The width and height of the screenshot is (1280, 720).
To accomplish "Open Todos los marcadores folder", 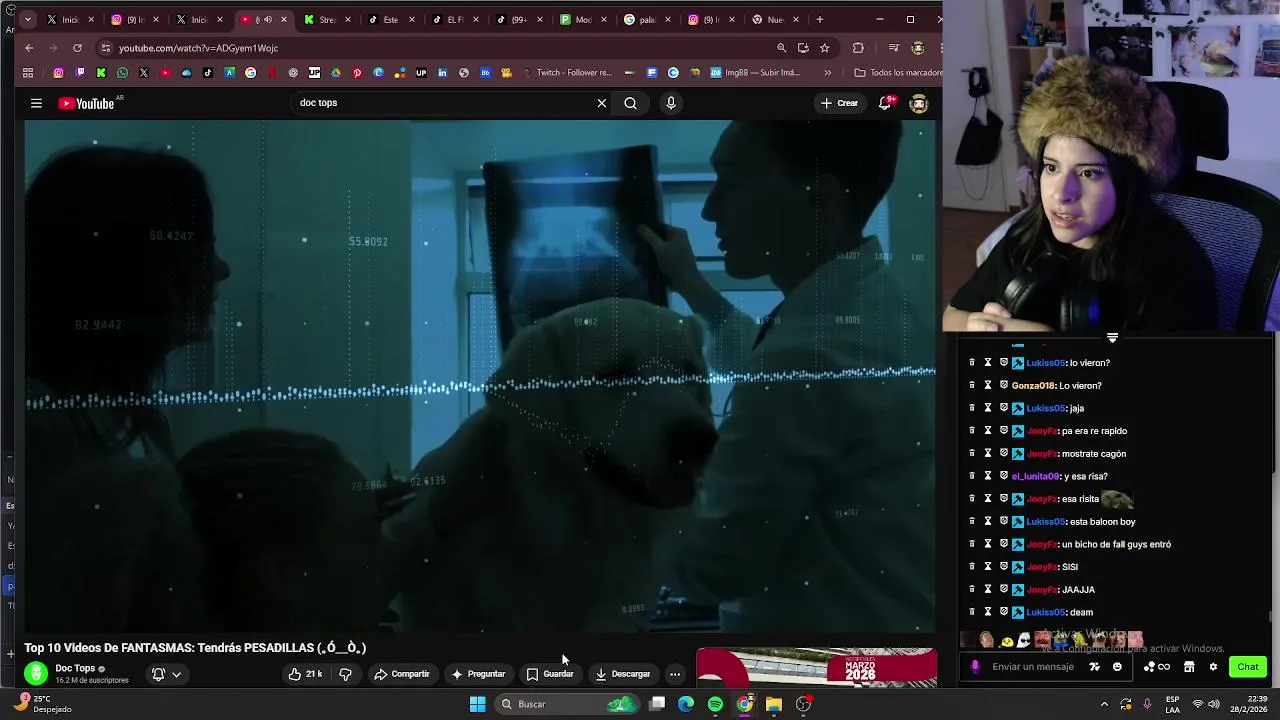I will [897, 73].
